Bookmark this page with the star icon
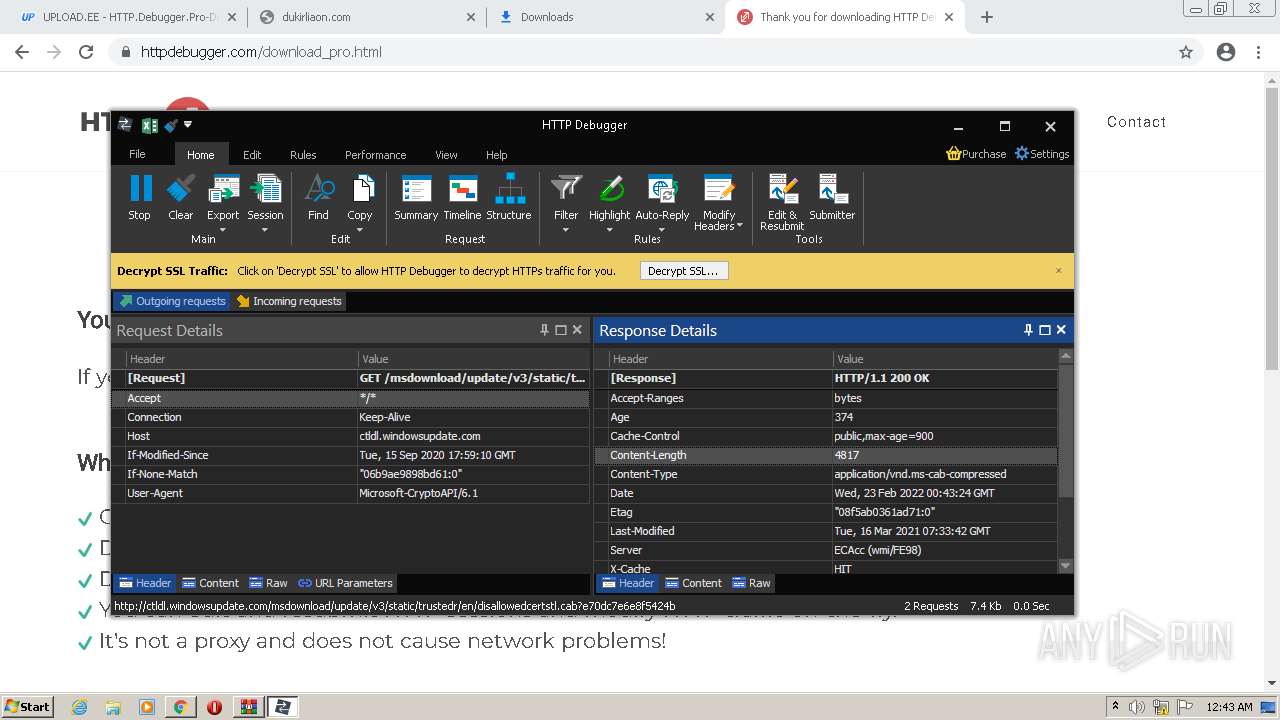This screenshot has height=720, width=1280. 1186,52
